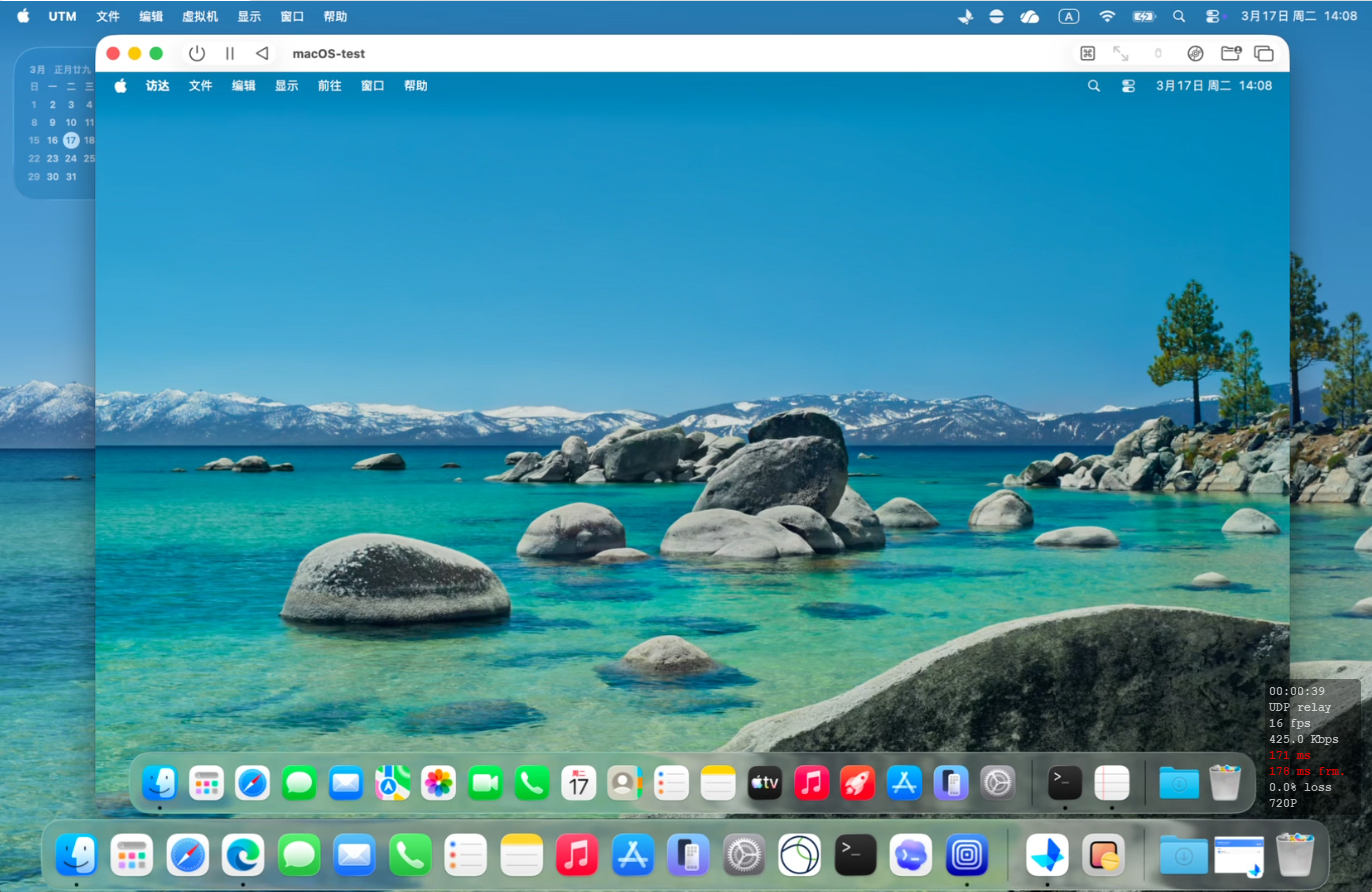Open Control Center inside the guest VM
Viewport: 1372px width, 892px height.
click(x=1128, y=86)
